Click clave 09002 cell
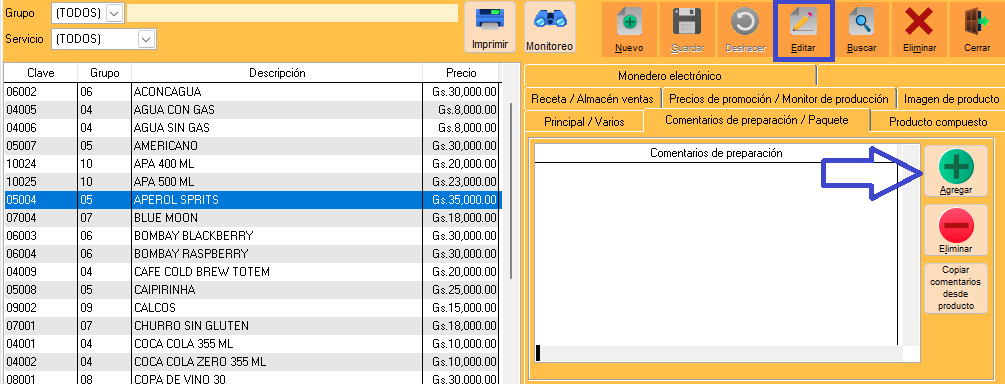 pyautogui.click(x=40, y=308)
